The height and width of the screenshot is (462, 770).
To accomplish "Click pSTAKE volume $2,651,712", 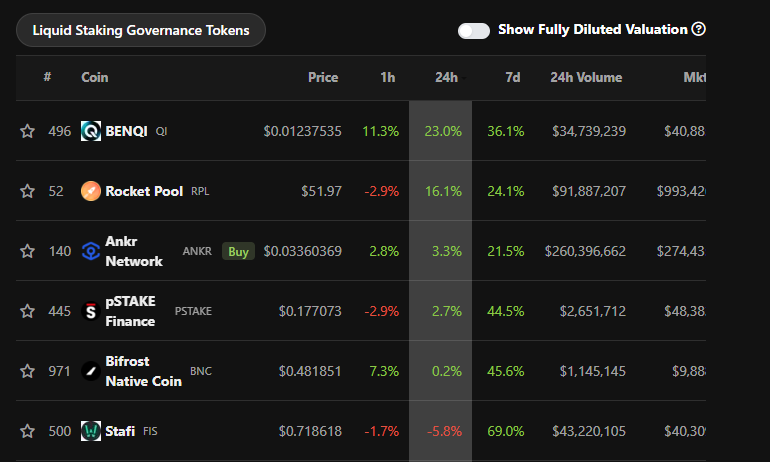I will (593, 311).
